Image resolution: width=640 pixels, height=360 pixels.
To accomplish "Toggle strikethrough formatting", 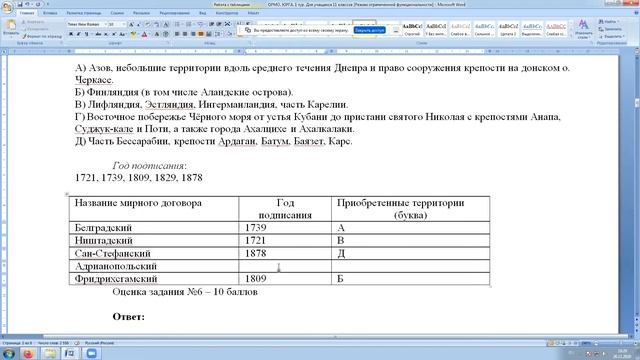I will (x=98, y=34).
